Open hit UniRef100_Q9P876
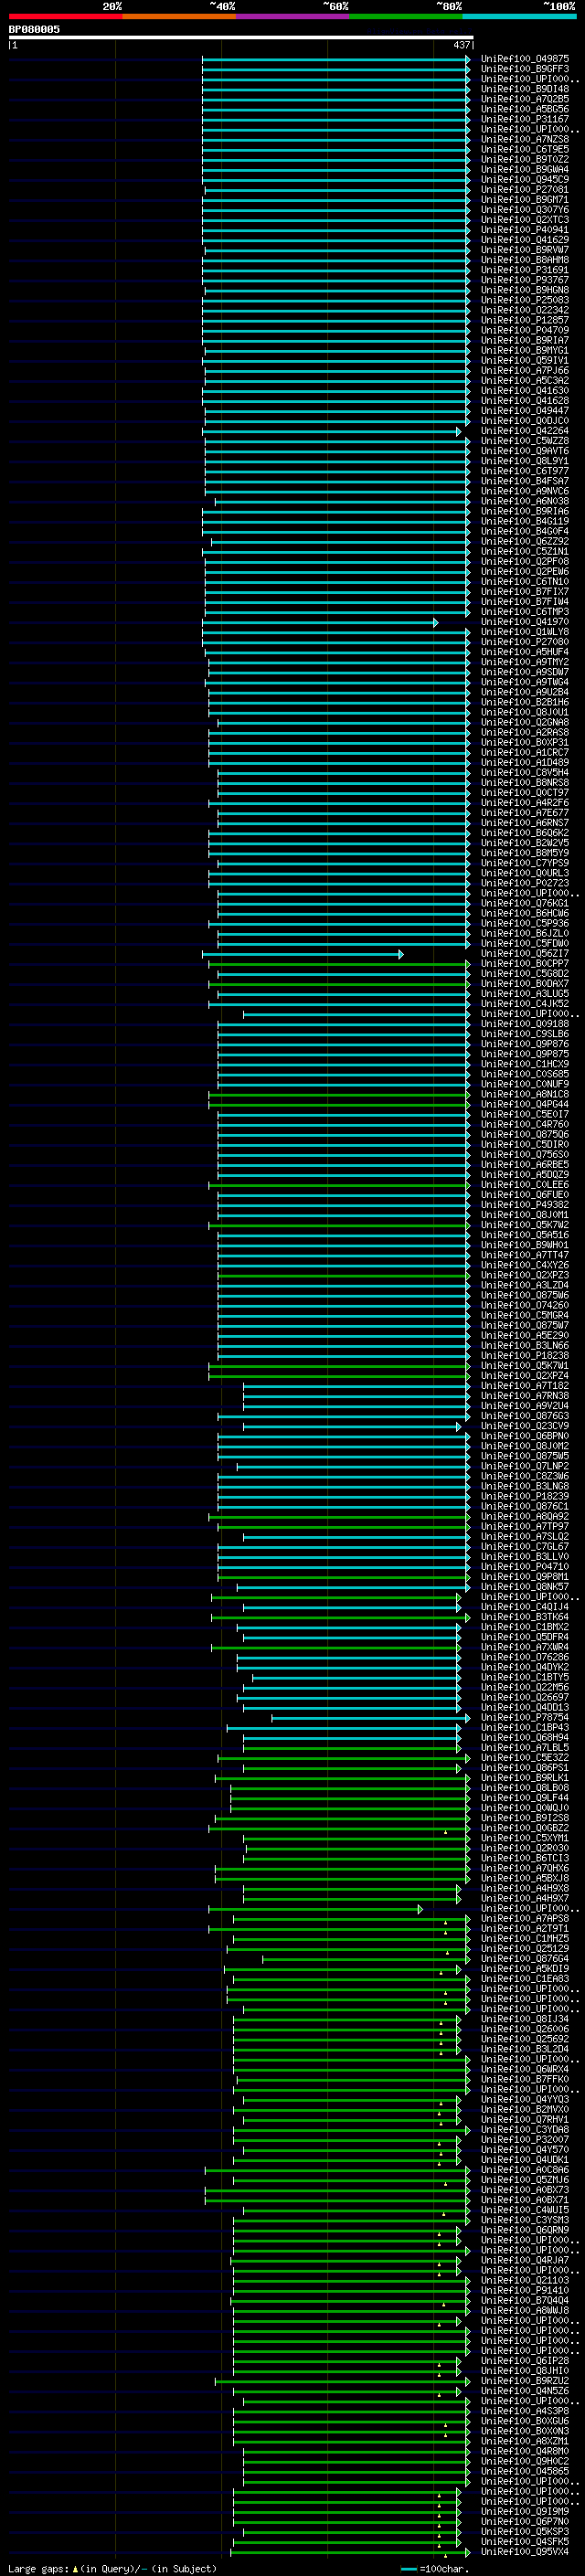The width and height of the screenshot is (585, 2576). [525, 1044]
